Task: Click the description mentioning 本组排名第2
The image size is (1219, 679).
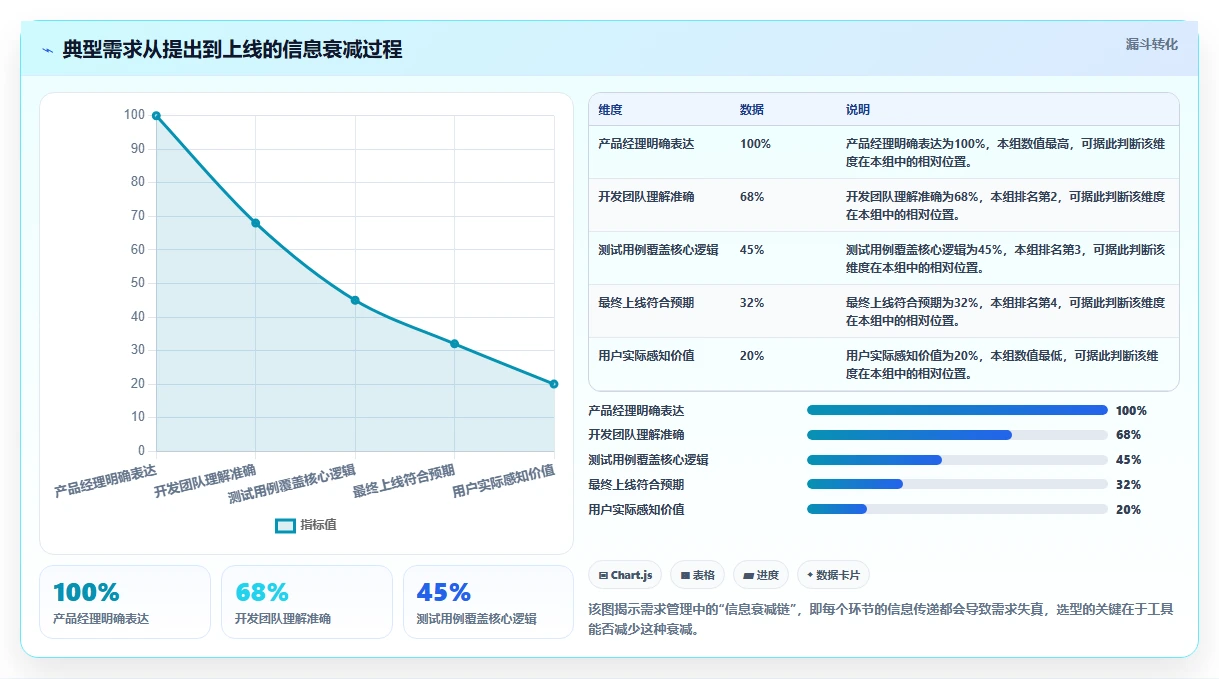Action: click(x=1005, y=206)
